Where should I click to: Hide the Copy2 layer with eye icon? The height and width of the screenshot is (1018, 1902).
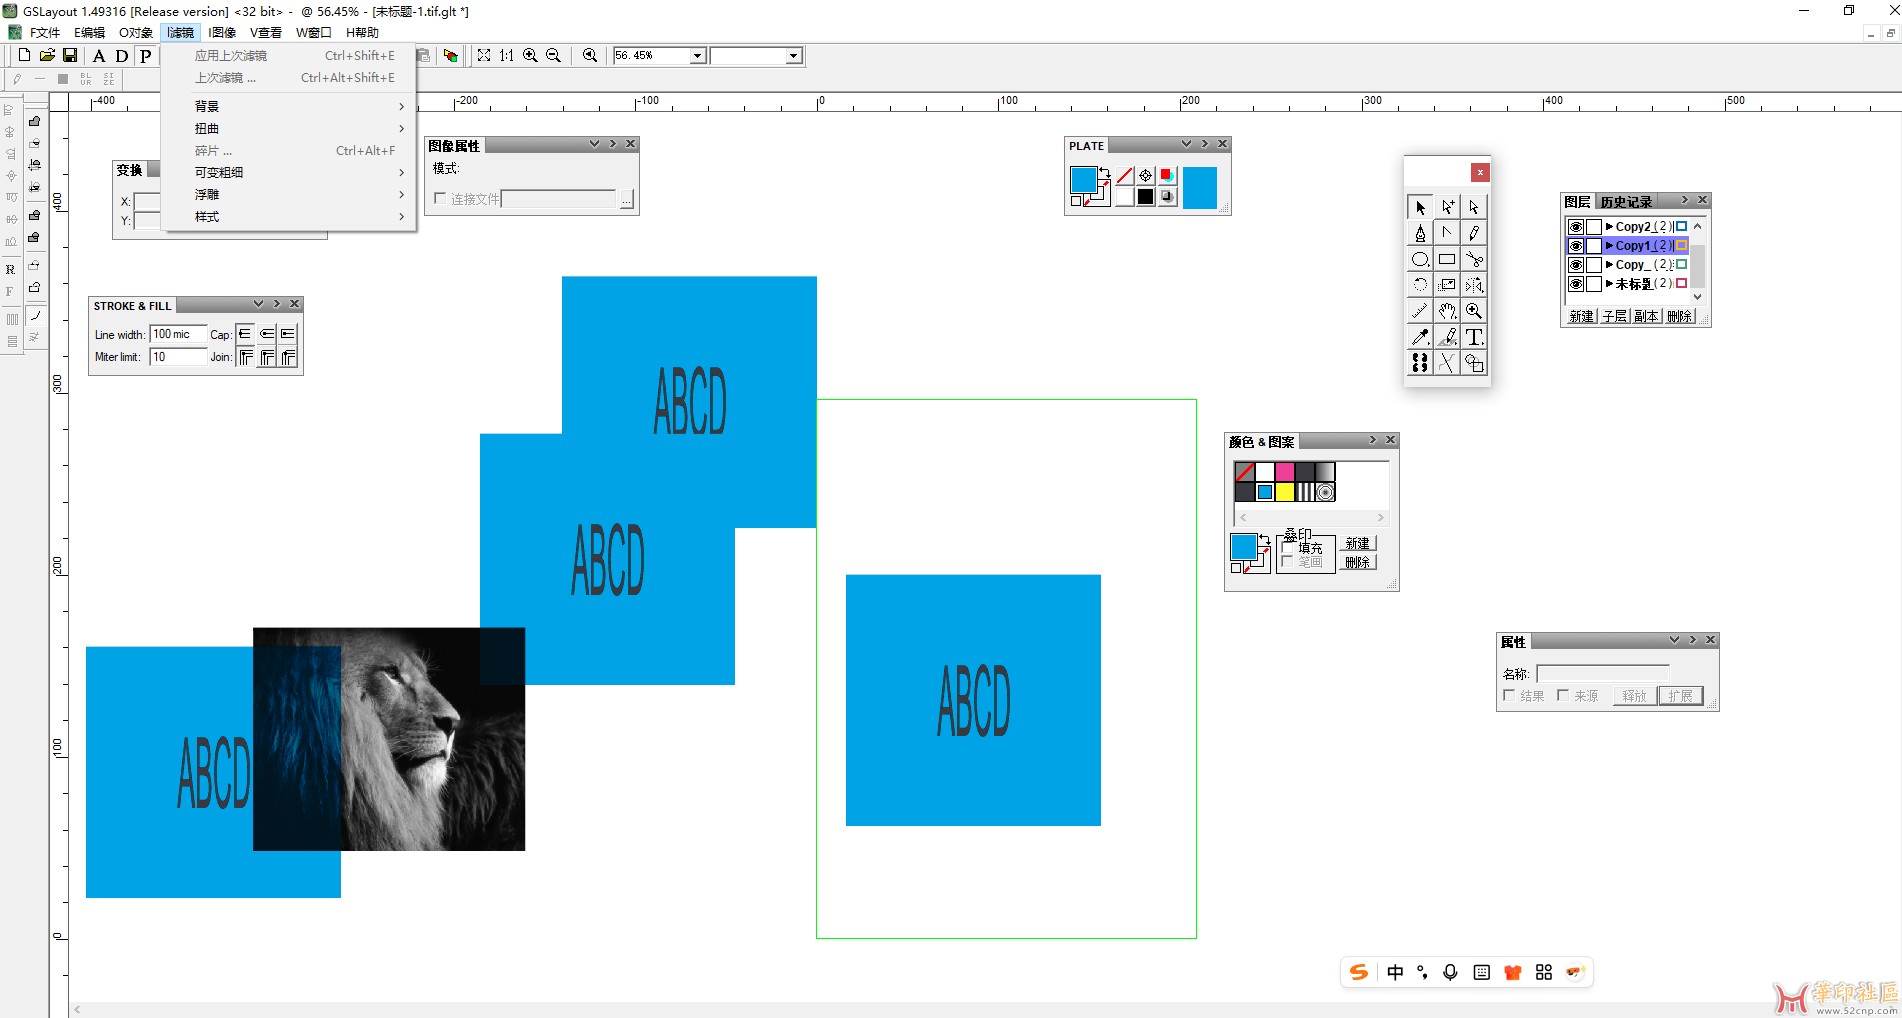pyautogui.click(x=1576, y=227)
